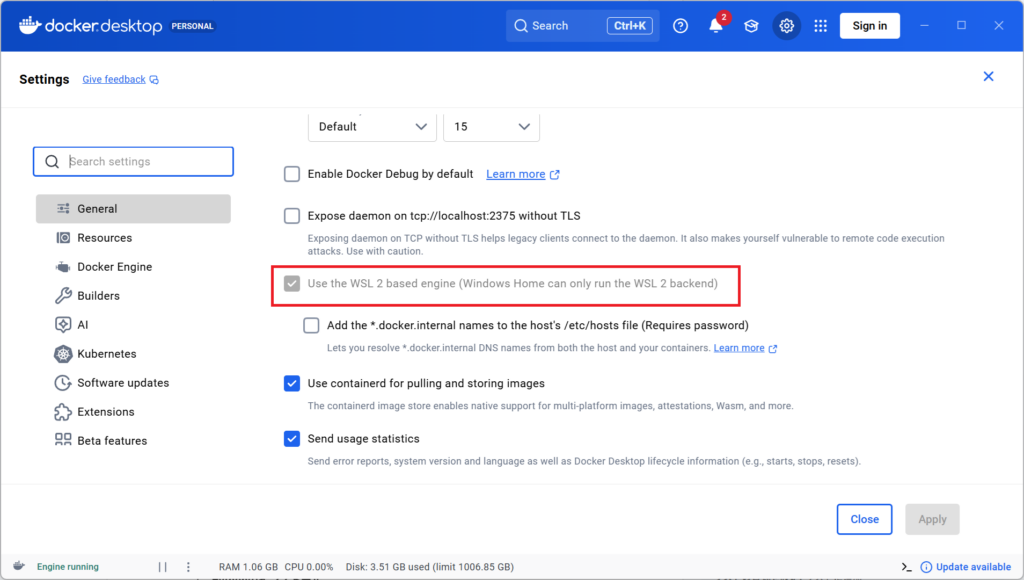Click the Apply button
Screen dimensions: 1024x580
[x=932, y=519]
